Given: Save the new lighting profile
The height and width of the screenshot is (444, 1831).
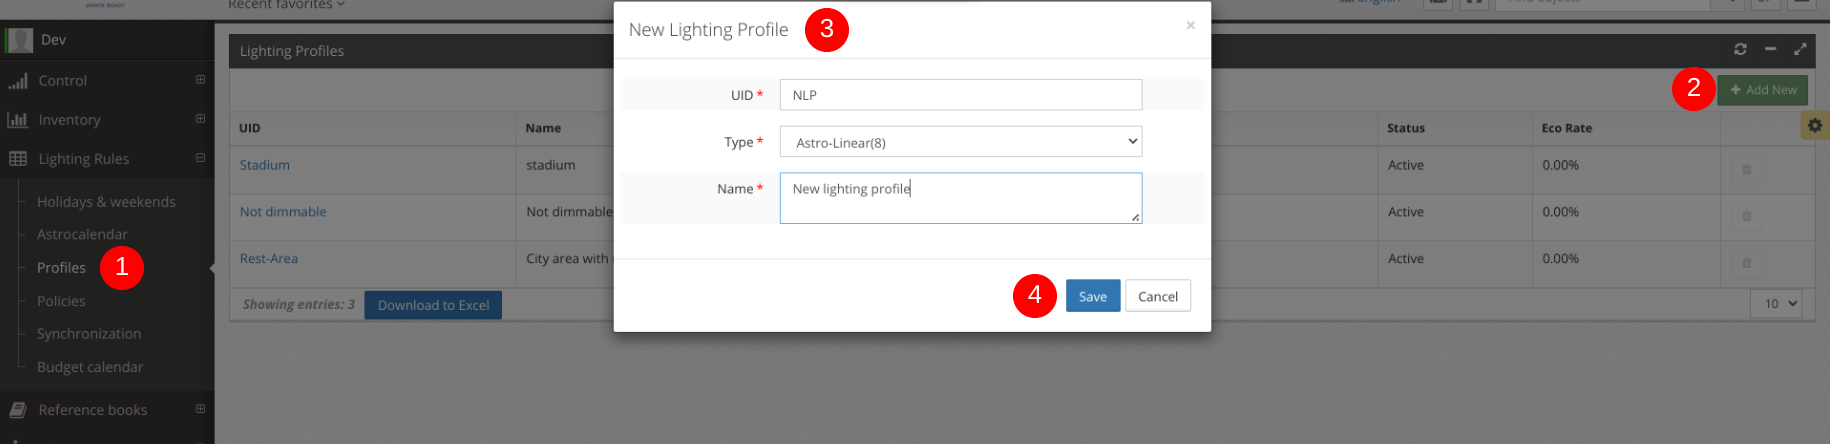Looking at the screenshot, I should click(x=1092, y=296).
